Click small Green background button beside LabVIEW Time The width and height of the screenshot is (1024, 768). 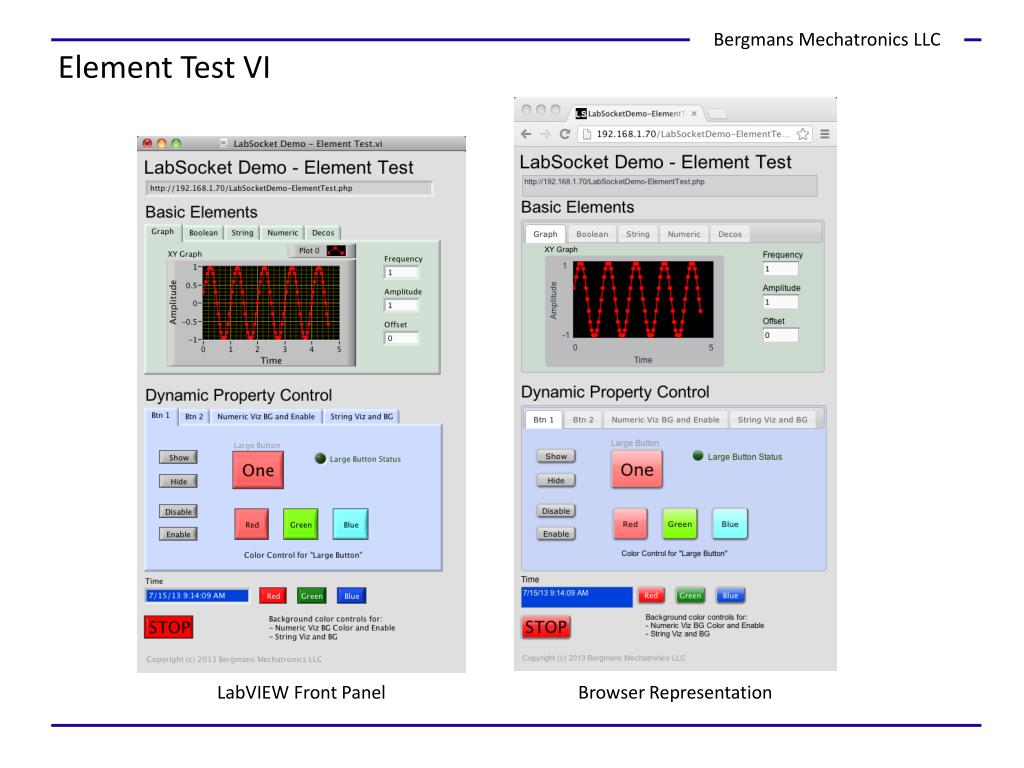coord(312,596)
